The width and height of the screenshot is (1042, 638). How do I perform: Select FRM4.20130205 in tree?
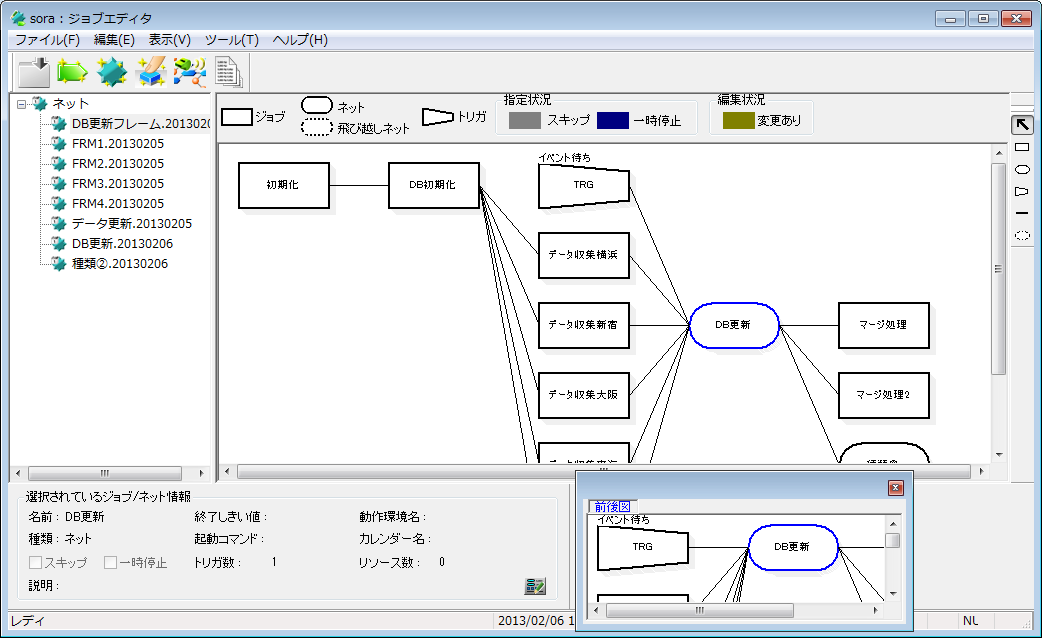click(x=118, y=203)
